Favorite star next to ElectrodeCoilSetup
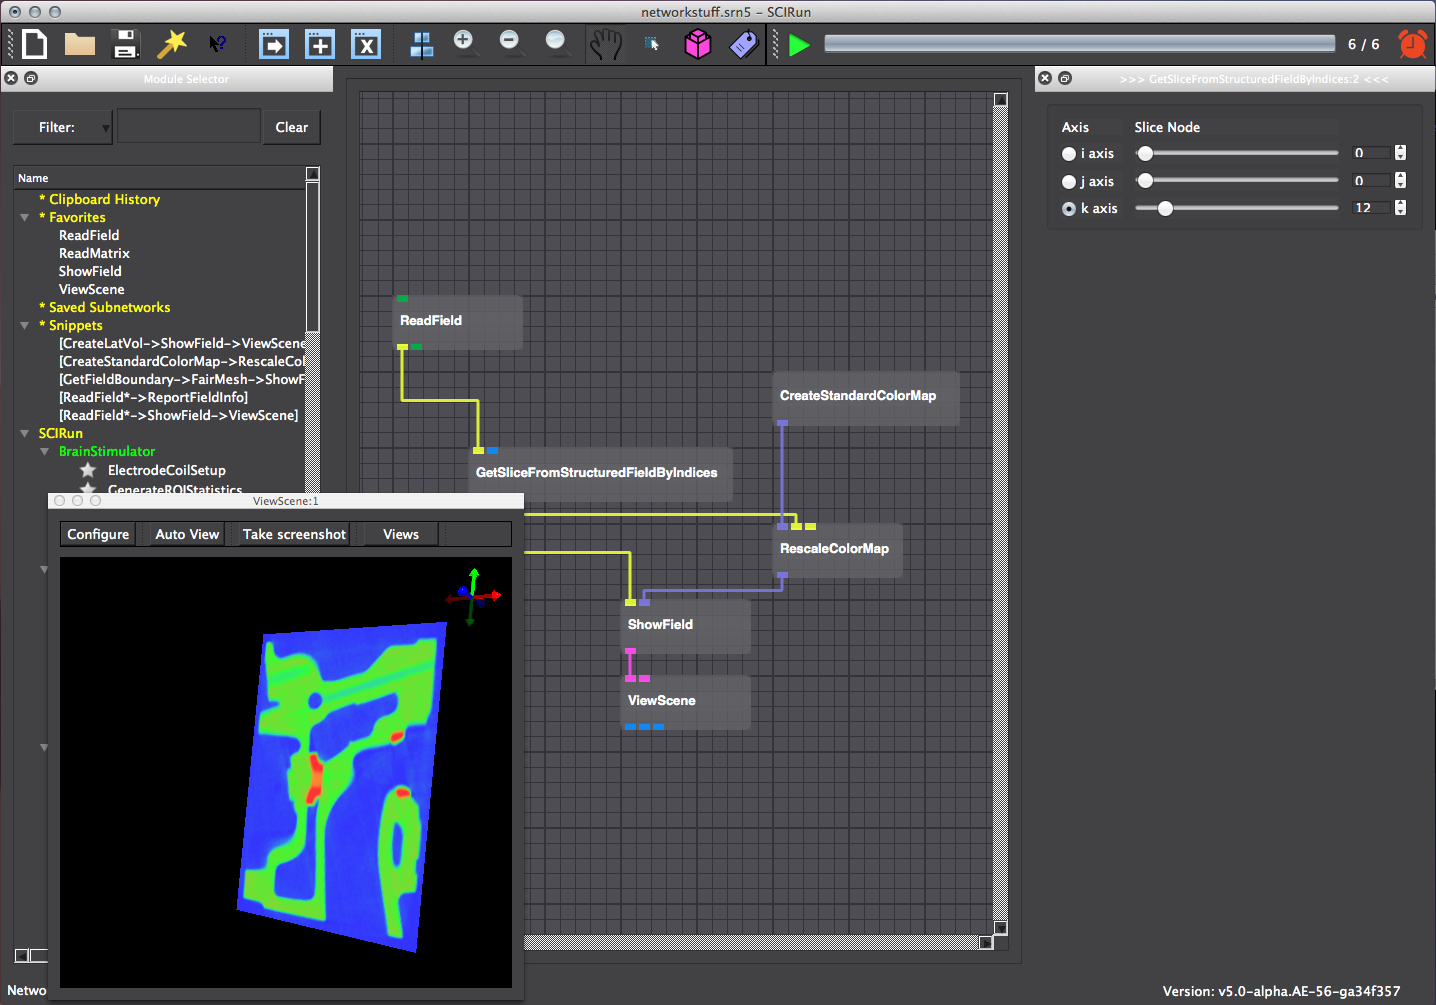Screen dimensions: 1436x1005 pos(88,470)
